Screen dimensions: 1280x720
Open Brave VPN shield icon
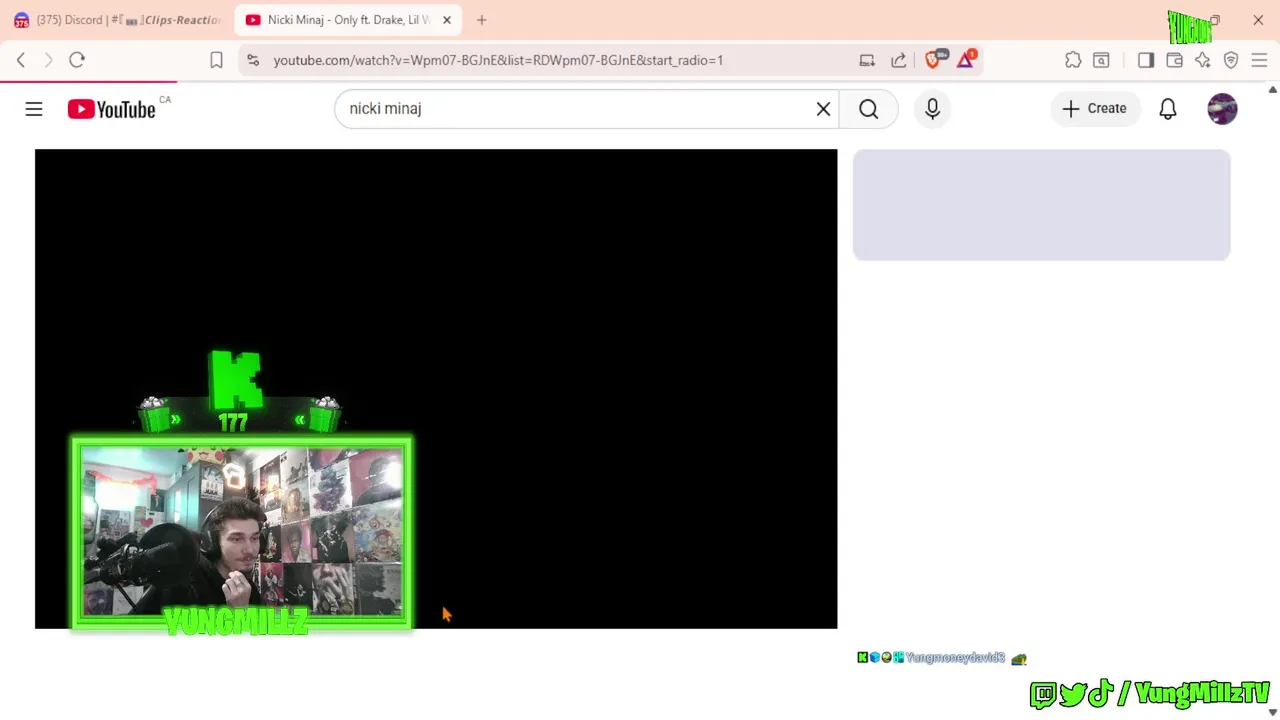(1231, 60)
